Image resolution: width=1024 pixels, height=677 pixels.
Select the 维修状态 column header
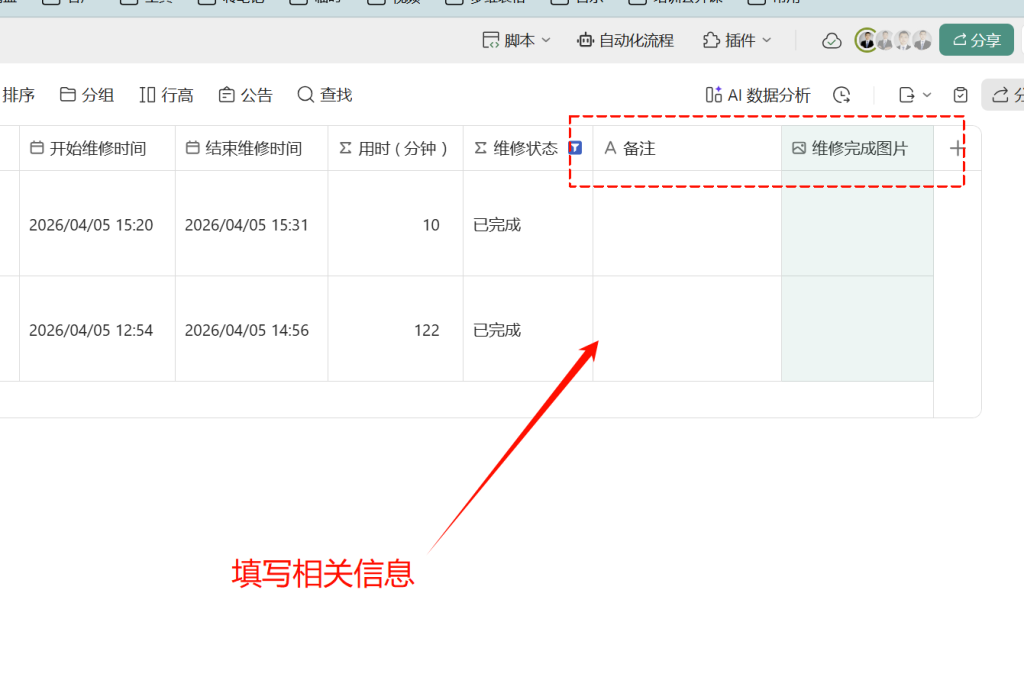point(528,148)
